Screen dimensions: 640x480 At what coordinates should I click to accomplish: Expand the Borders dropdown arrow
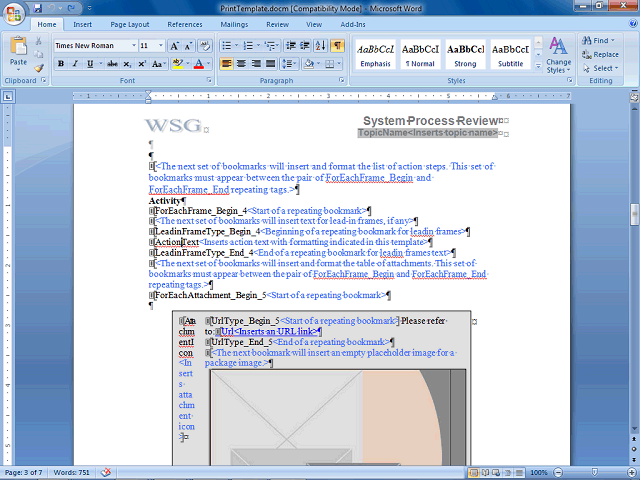tap(339, 64)
